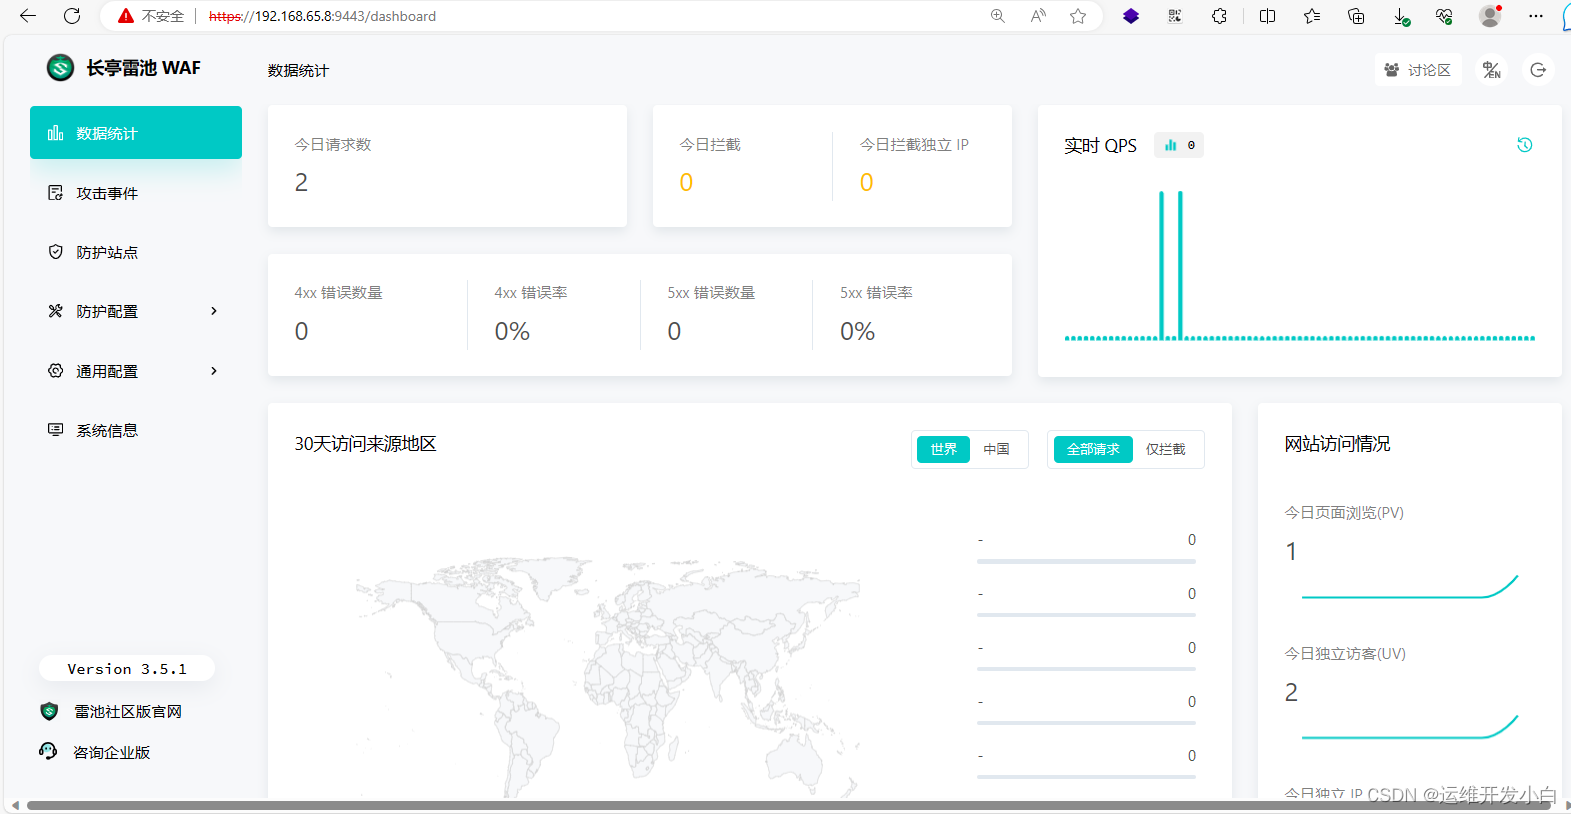Open 数据统计 in the sidebar
Image resolution: width=1571 pixels, height=814 pixels.
136,133
